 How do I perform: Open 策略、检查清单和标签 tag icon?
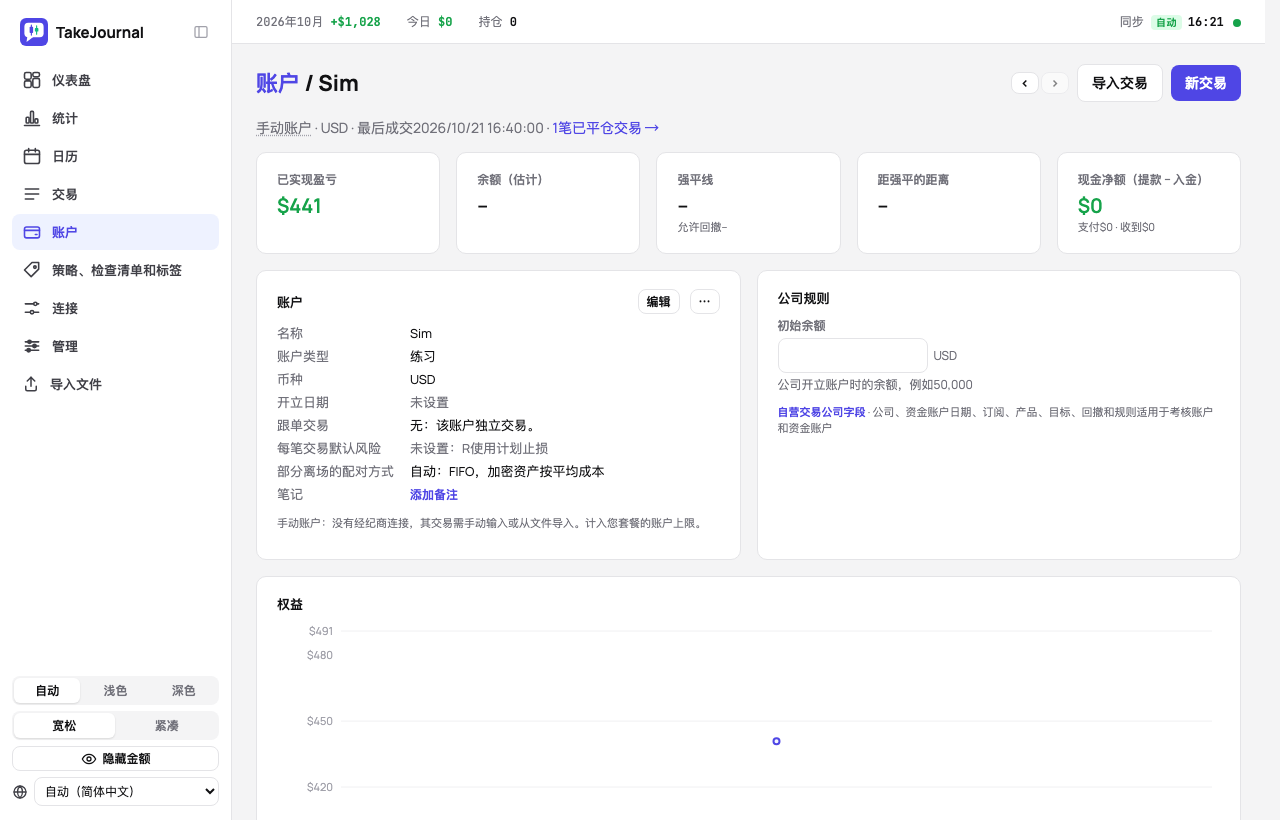pyautogui.click(x=32, y=270)
